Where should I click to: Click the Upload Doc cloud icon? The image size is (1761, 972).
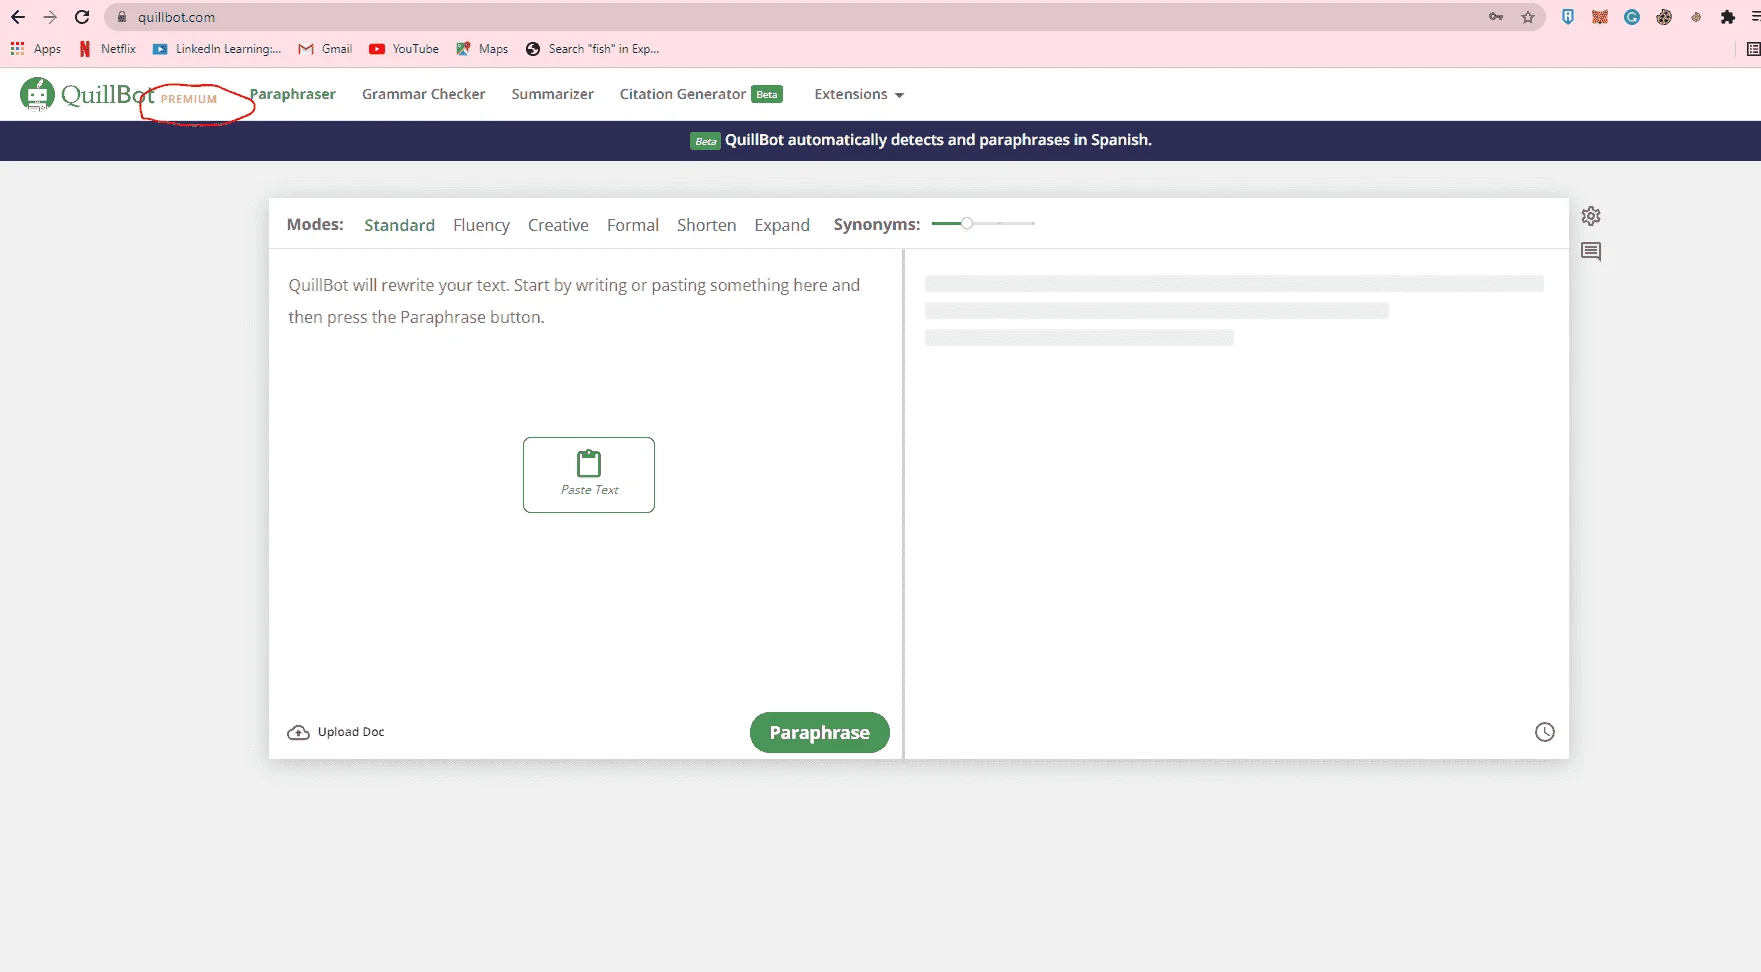(x=298, y=732)
